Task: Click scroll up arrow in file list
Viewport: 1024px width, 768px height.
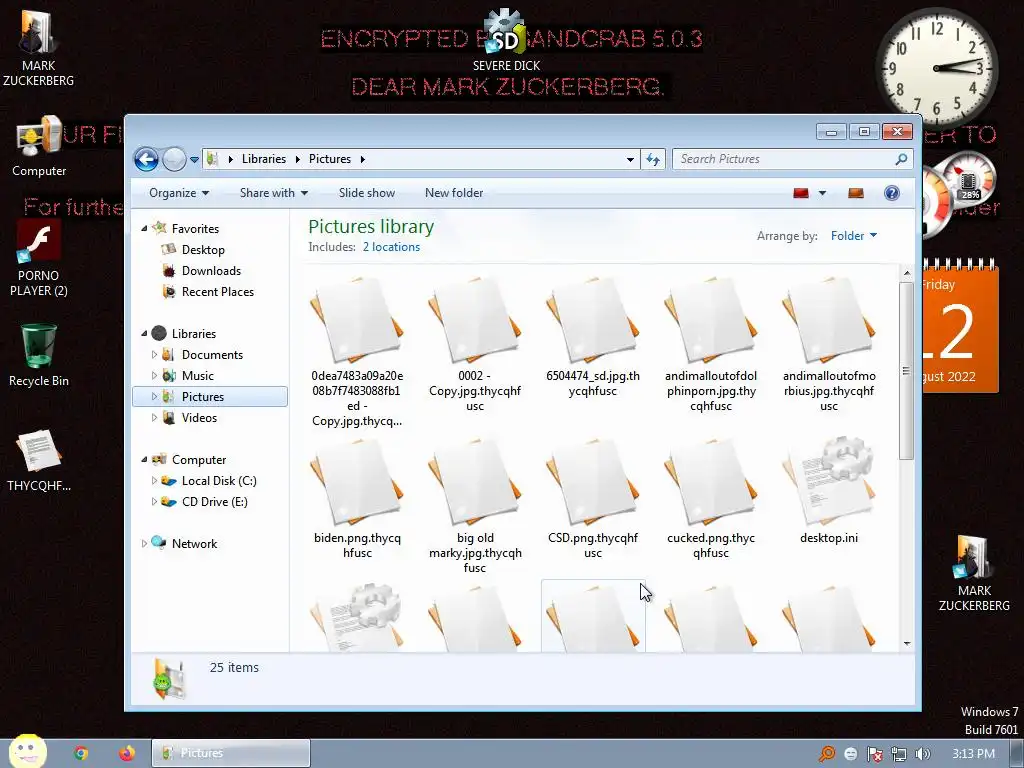Action: coord(906,272)
